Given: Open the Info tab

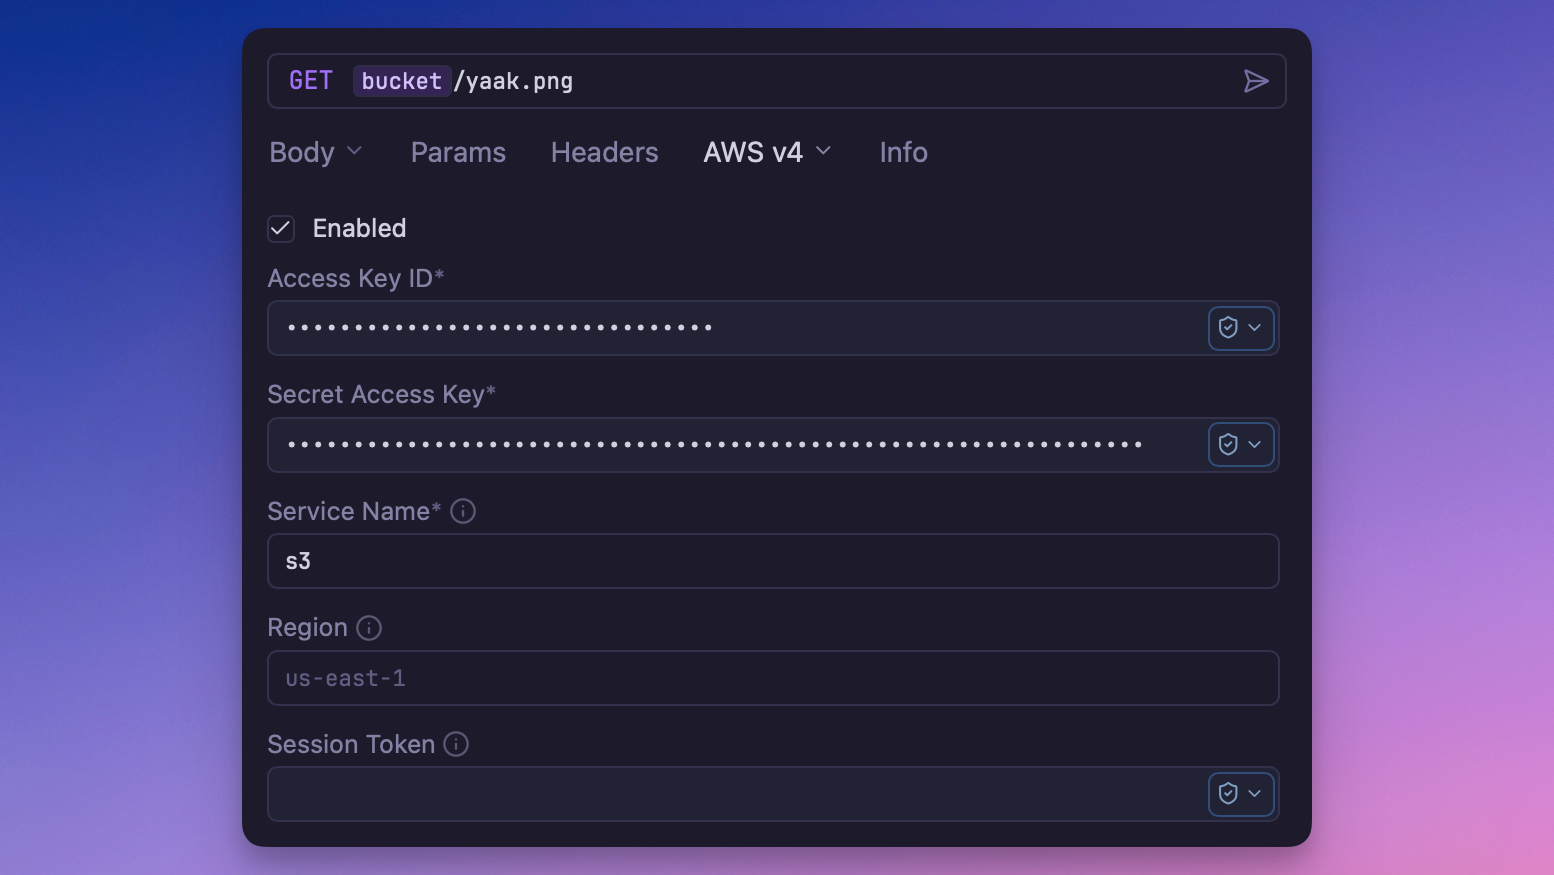Looking at the screenshot, I should pyautogui.click(x=903, y=152).
